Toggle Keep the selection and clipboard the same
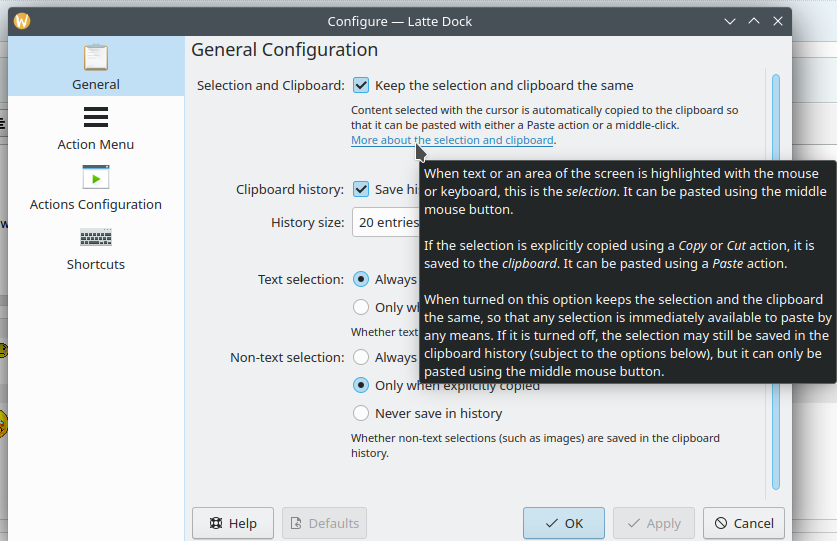This screenshot has width=837, height=541. coord(361,86)
